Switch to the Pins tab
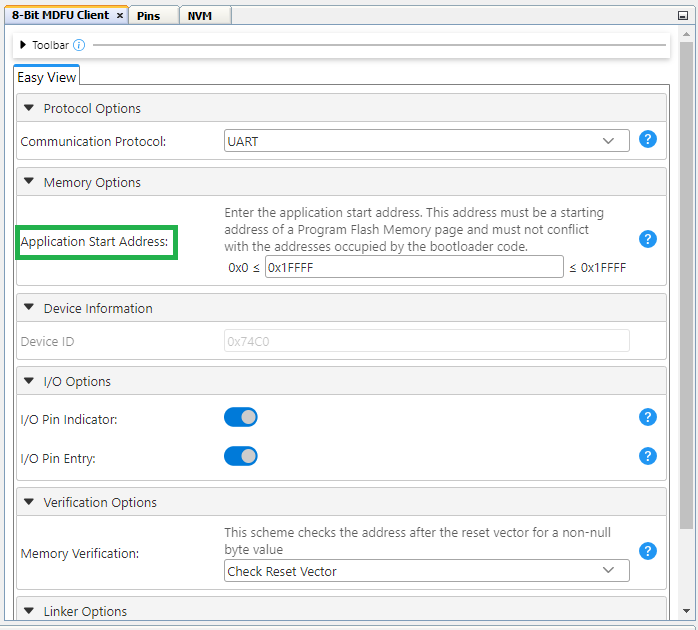The height and width of the screenshot is (630, 698). coord(149,16)
